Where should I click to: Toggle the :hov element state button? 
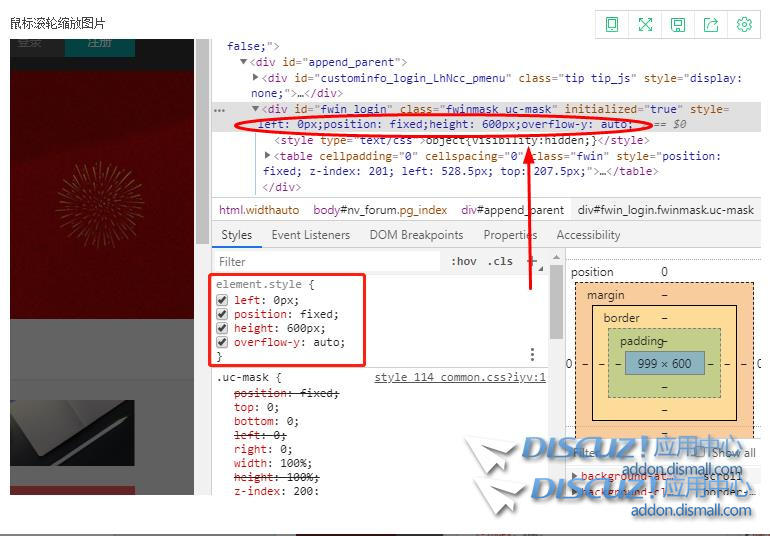tap(464, 261)
